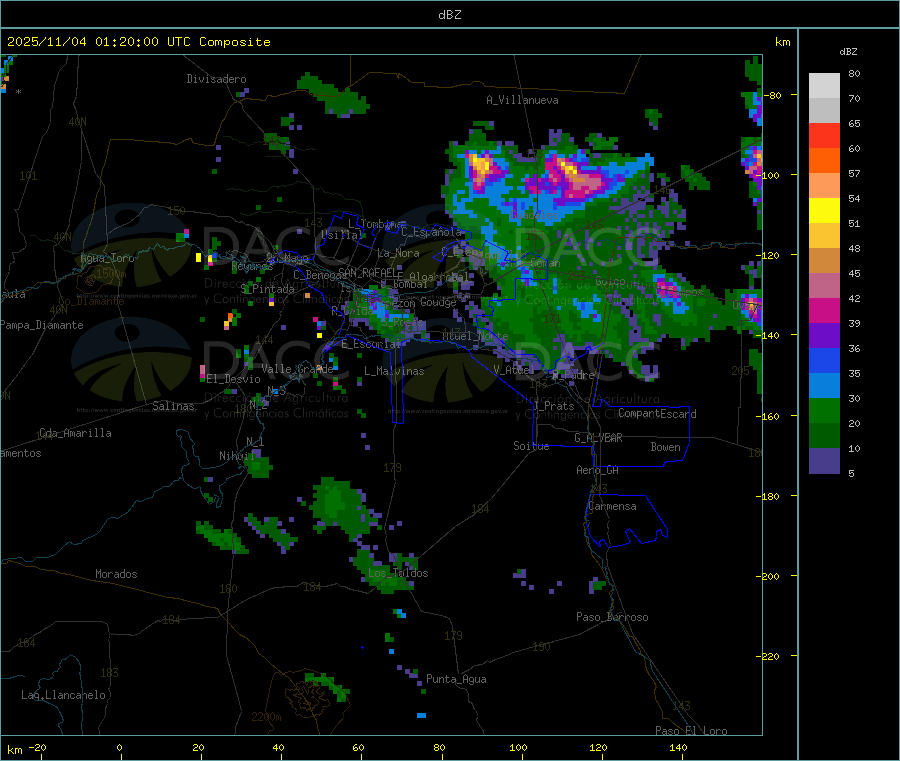The image size is (900, 761).
Task: Click the El_Desvio location label
Action: 234,379
